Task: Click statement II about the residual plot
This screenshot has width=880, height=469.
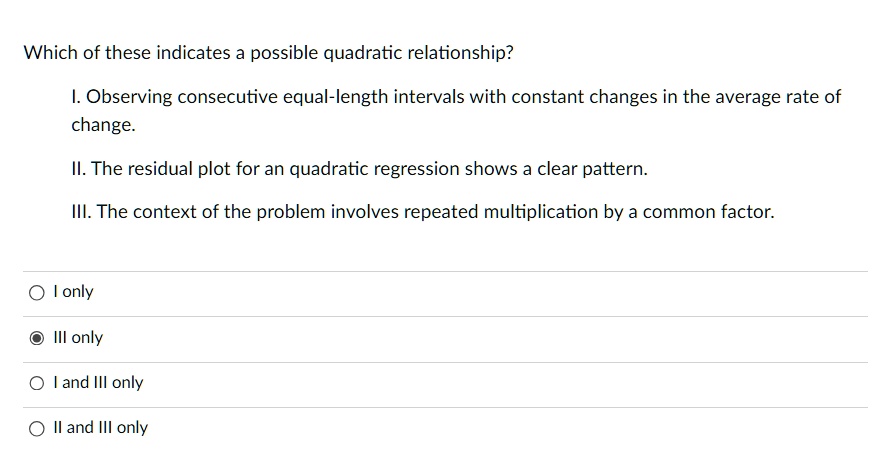Action: 359,169
